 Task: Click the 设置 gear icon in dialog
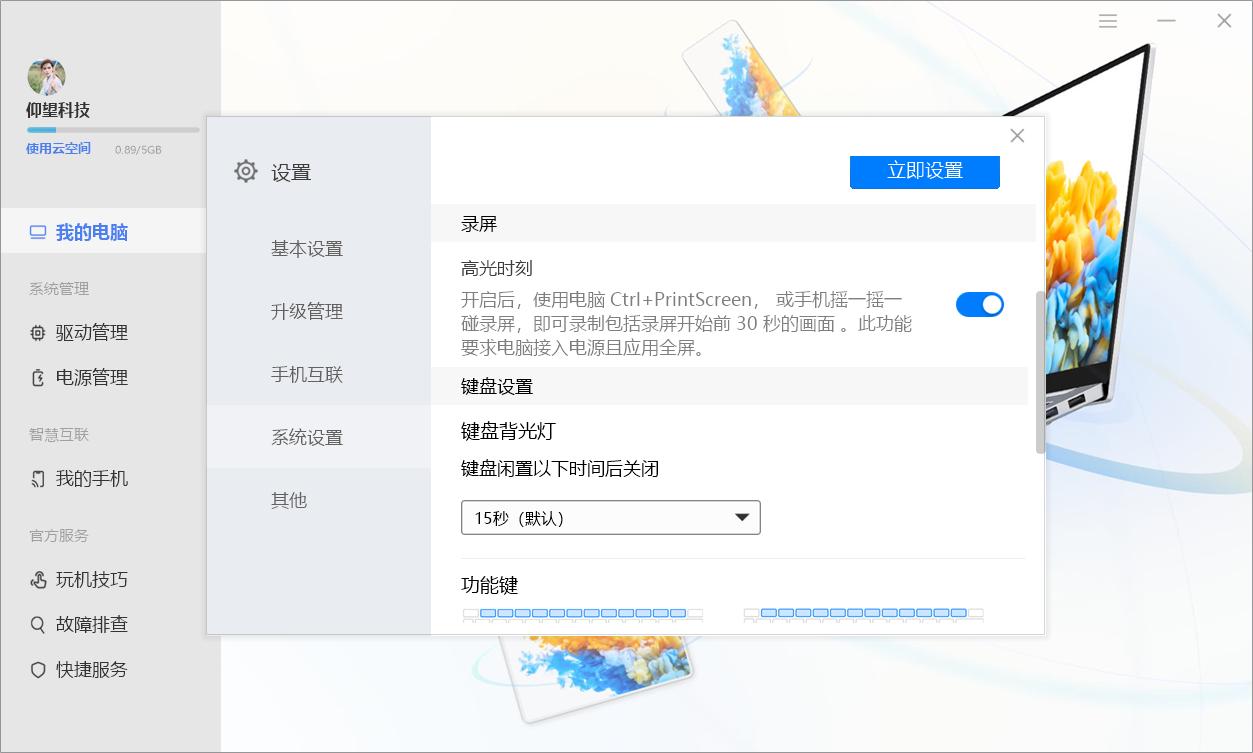point(245,170)
